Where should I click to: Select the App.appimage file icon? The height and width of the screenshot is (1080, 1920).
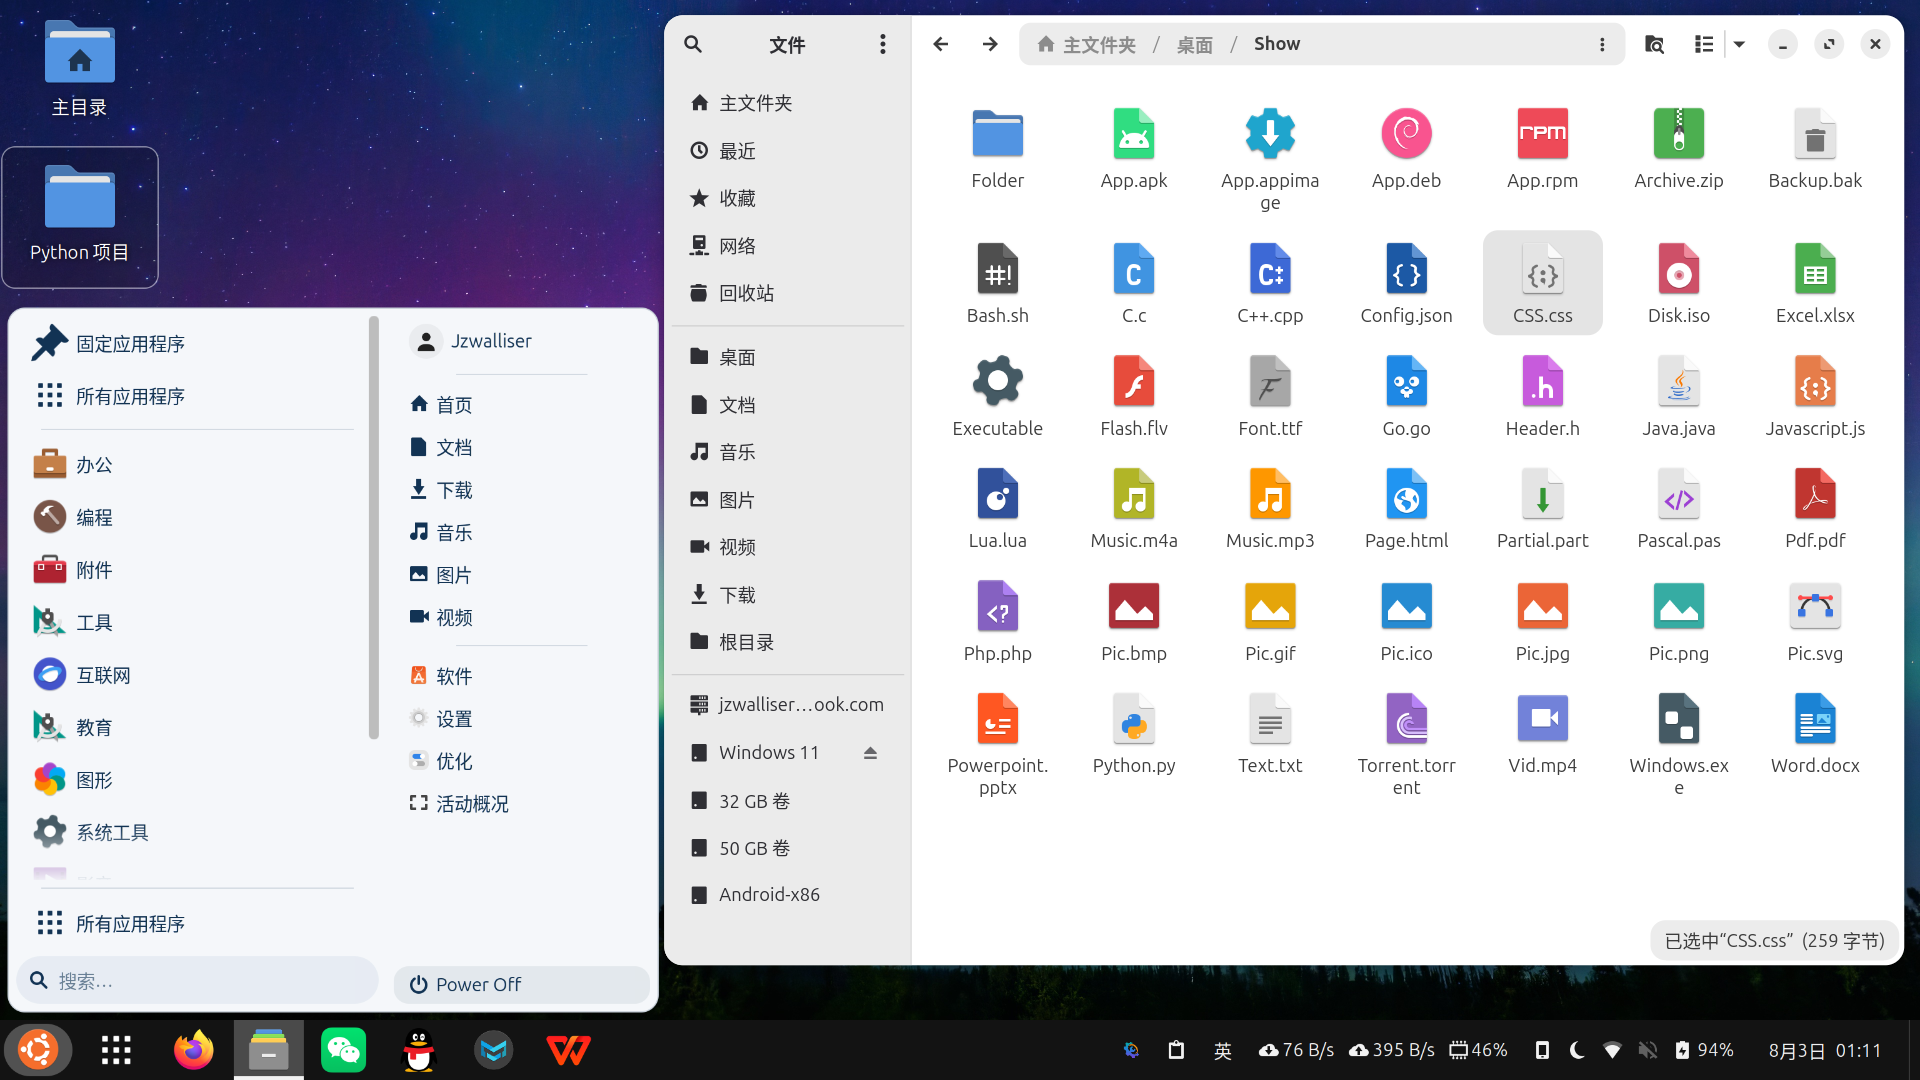click(x=1270, y=134)
